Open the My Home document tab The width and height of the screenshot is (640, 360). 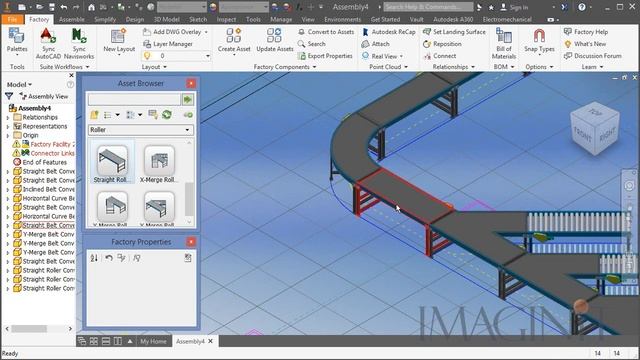153,341
